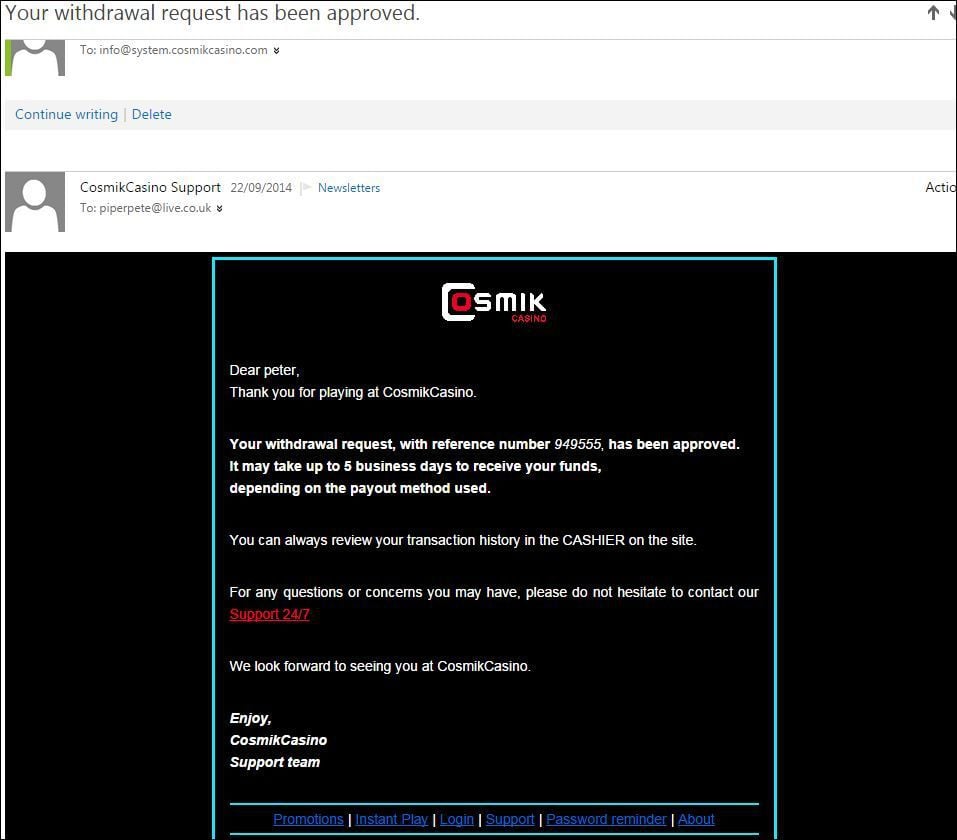Open the Login footer link
957x840 pixels.
(x=457, y=819)
